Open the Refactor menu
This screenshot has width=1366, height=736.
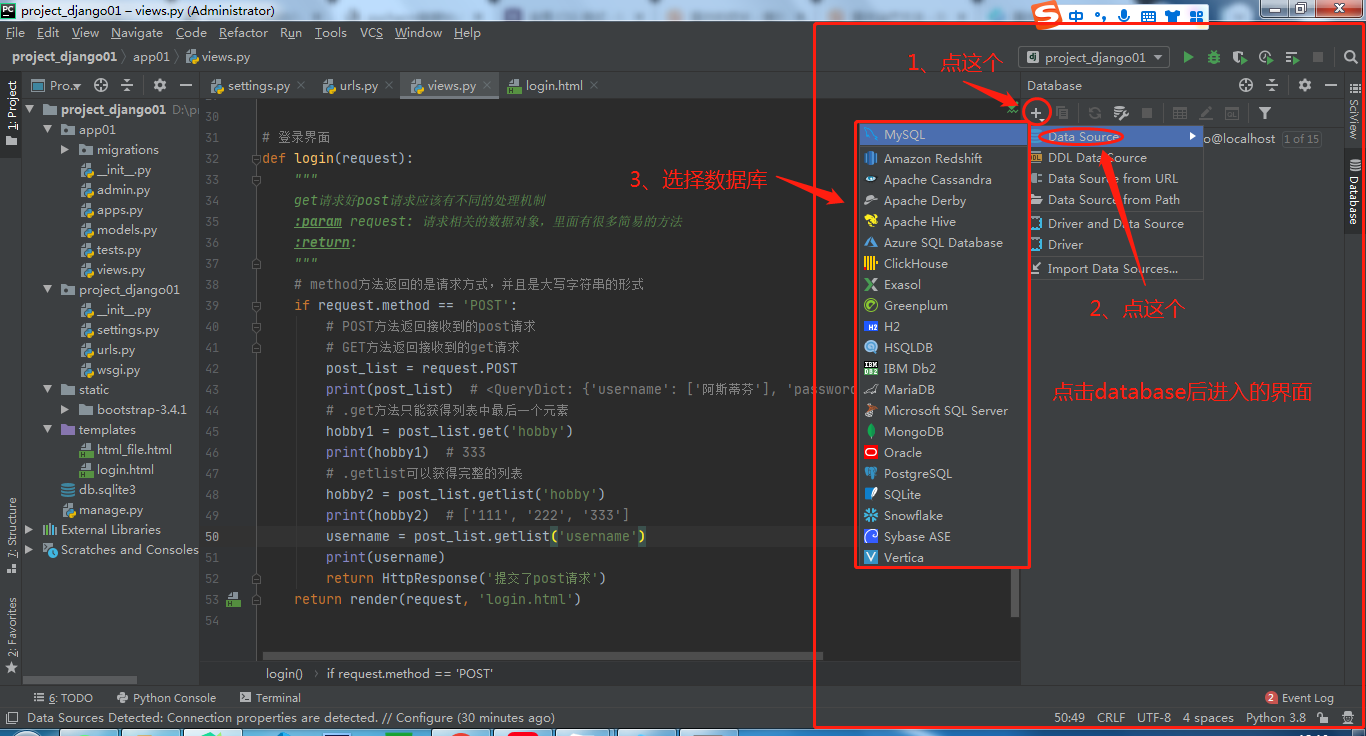243,33
